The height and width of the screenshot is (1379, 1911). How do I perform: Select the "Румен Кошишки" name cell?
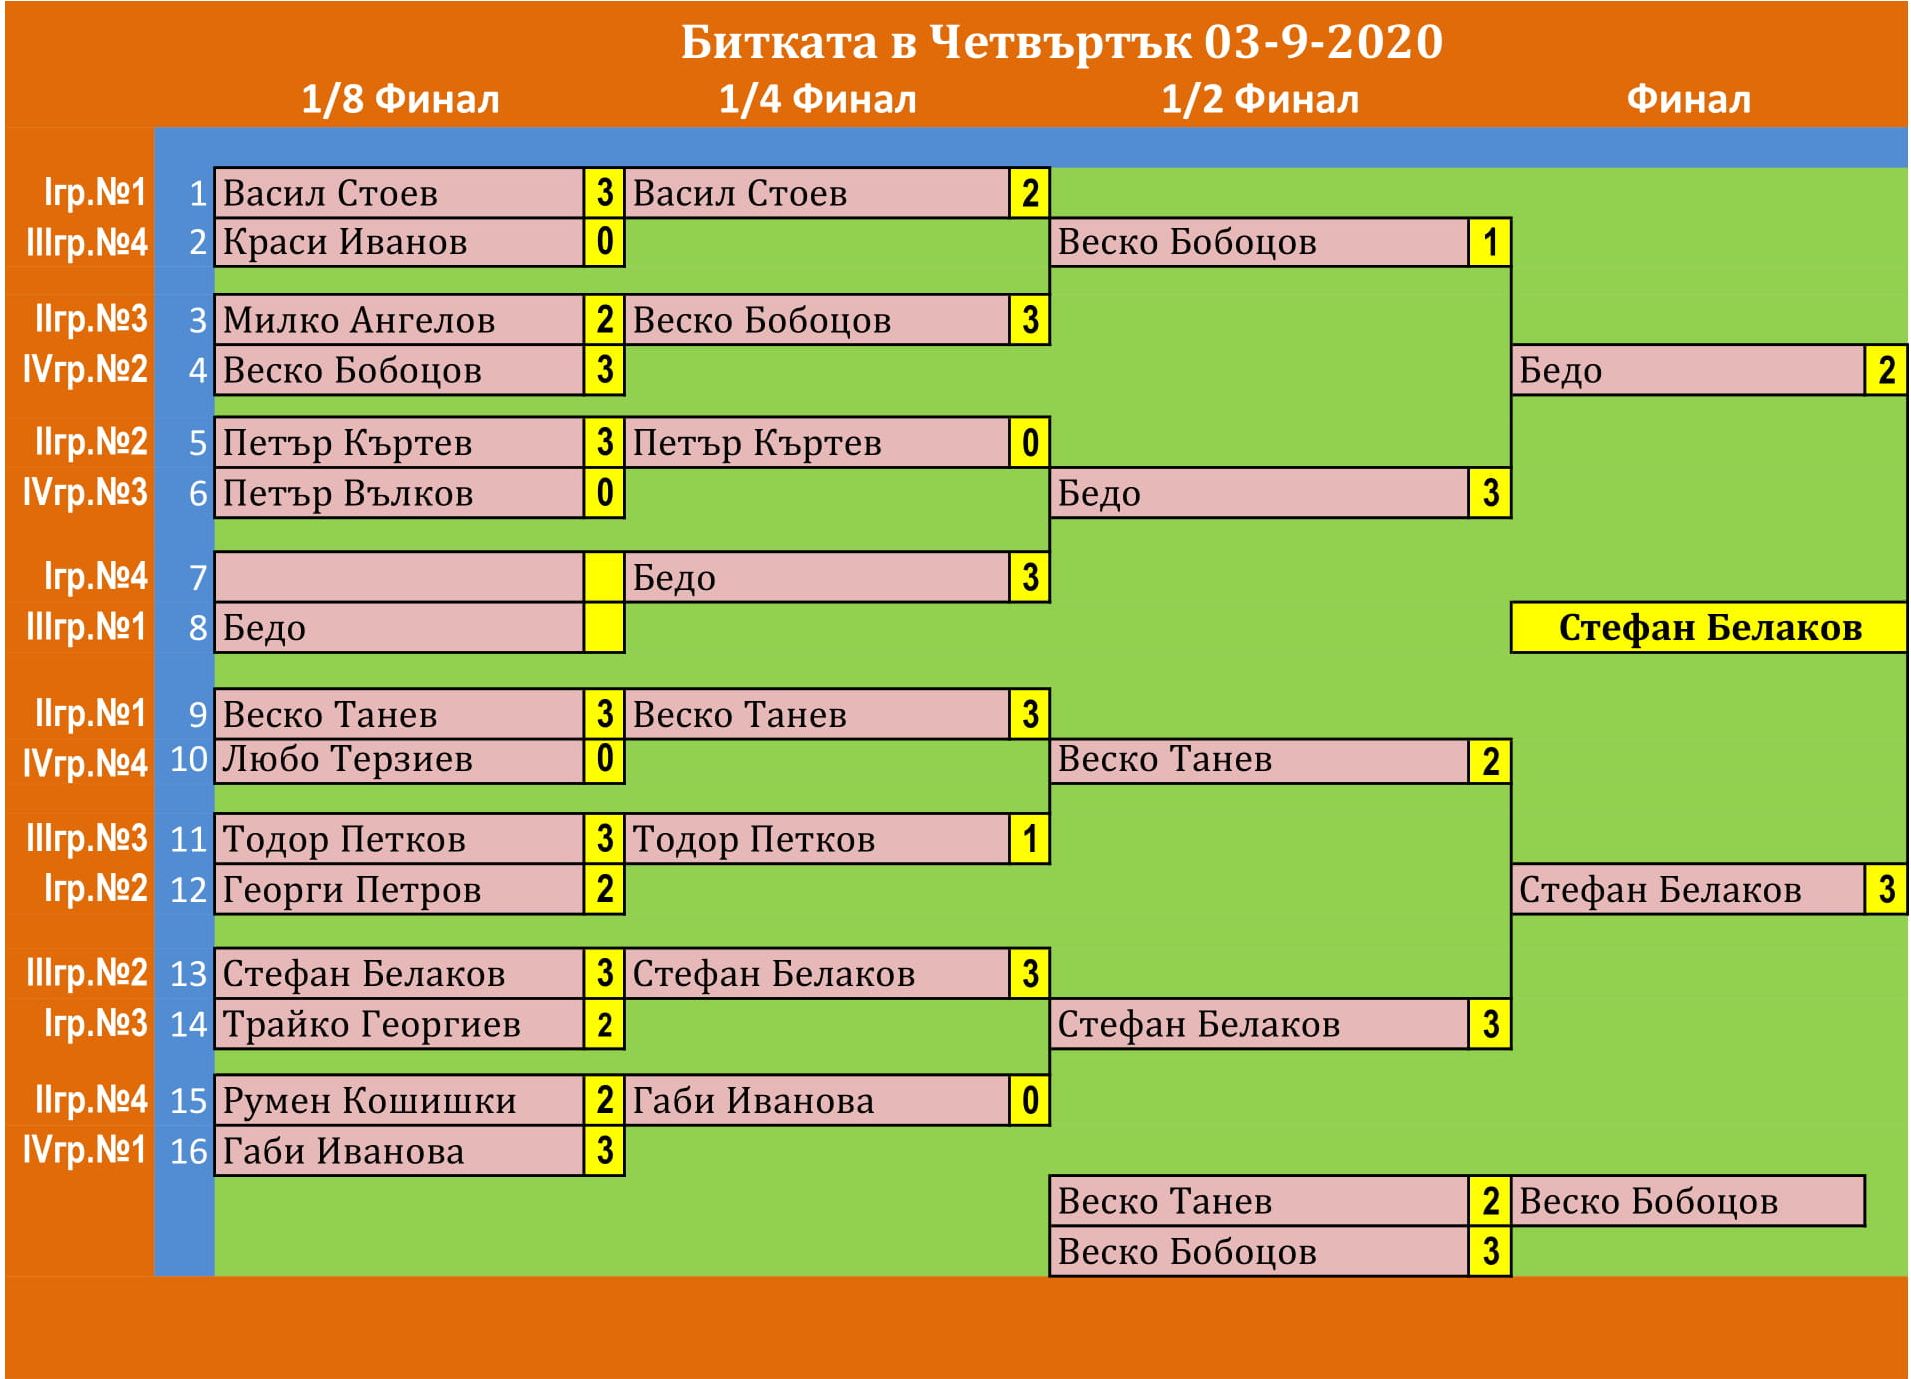pos(399,1100)
